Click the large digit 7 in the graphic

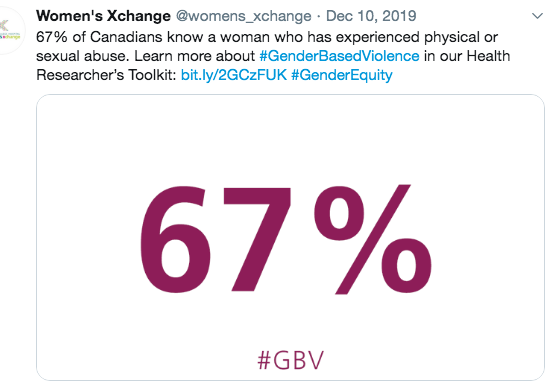(256, 239)
